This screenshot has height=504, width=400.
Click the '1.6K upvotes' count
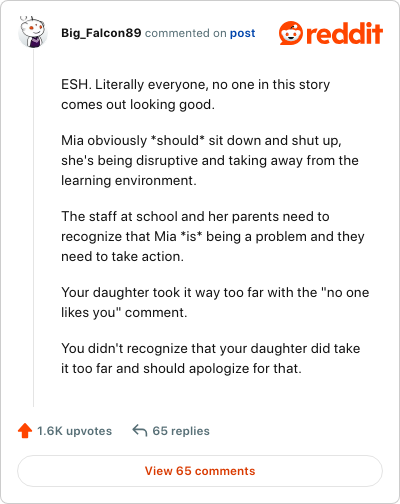click(74, 431)
